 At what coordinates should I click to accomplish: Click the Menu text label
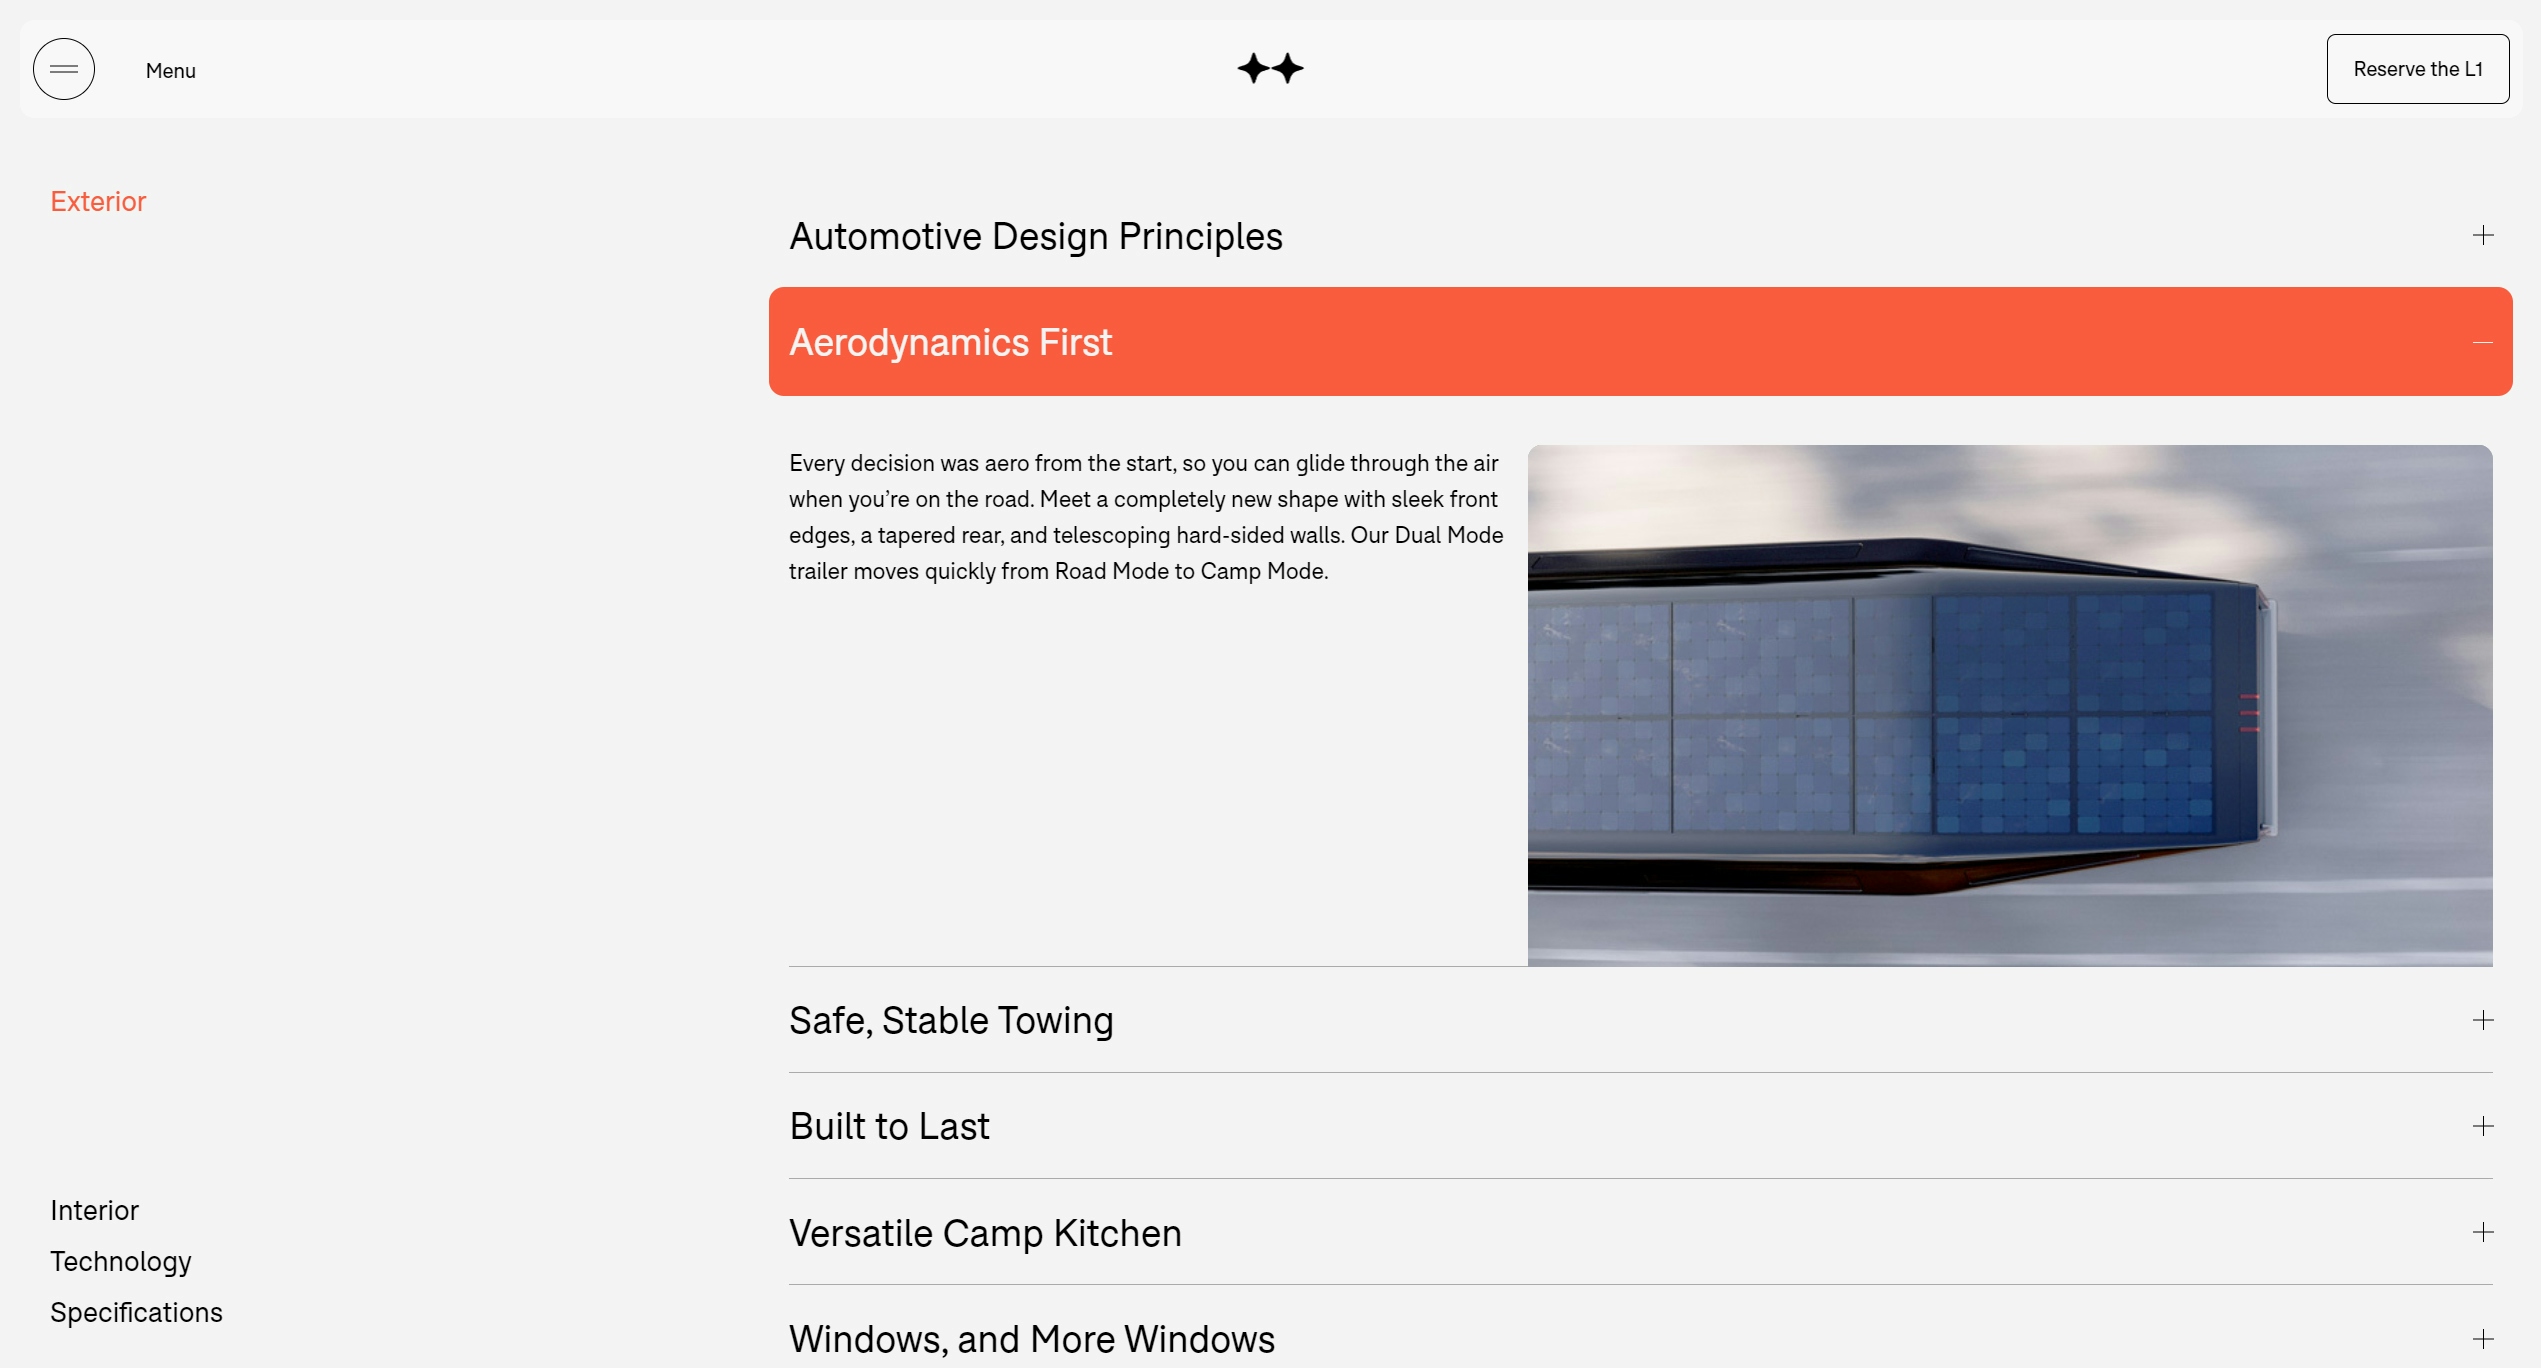pos(170,71)
